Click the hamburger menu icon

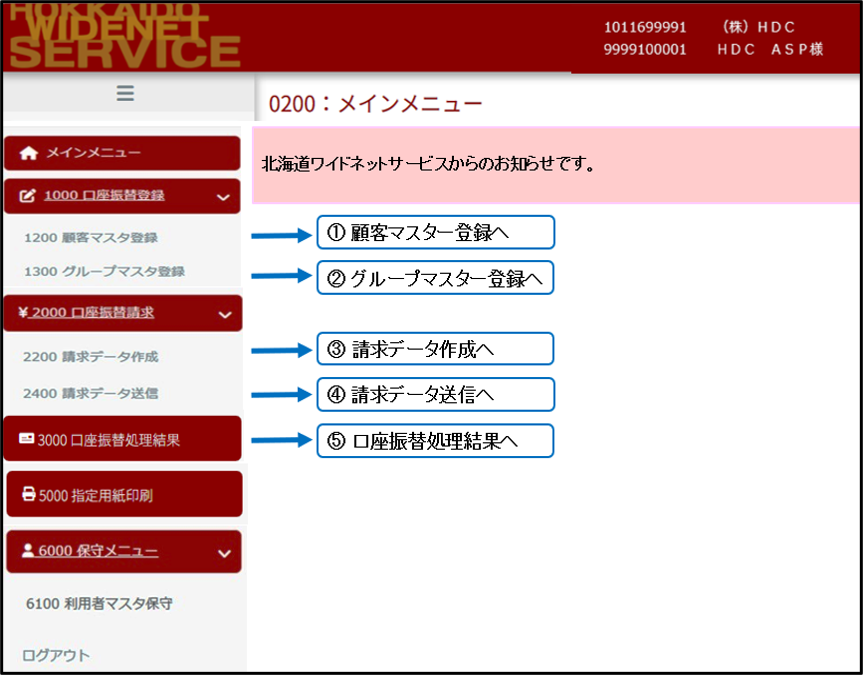pos(125,94)
